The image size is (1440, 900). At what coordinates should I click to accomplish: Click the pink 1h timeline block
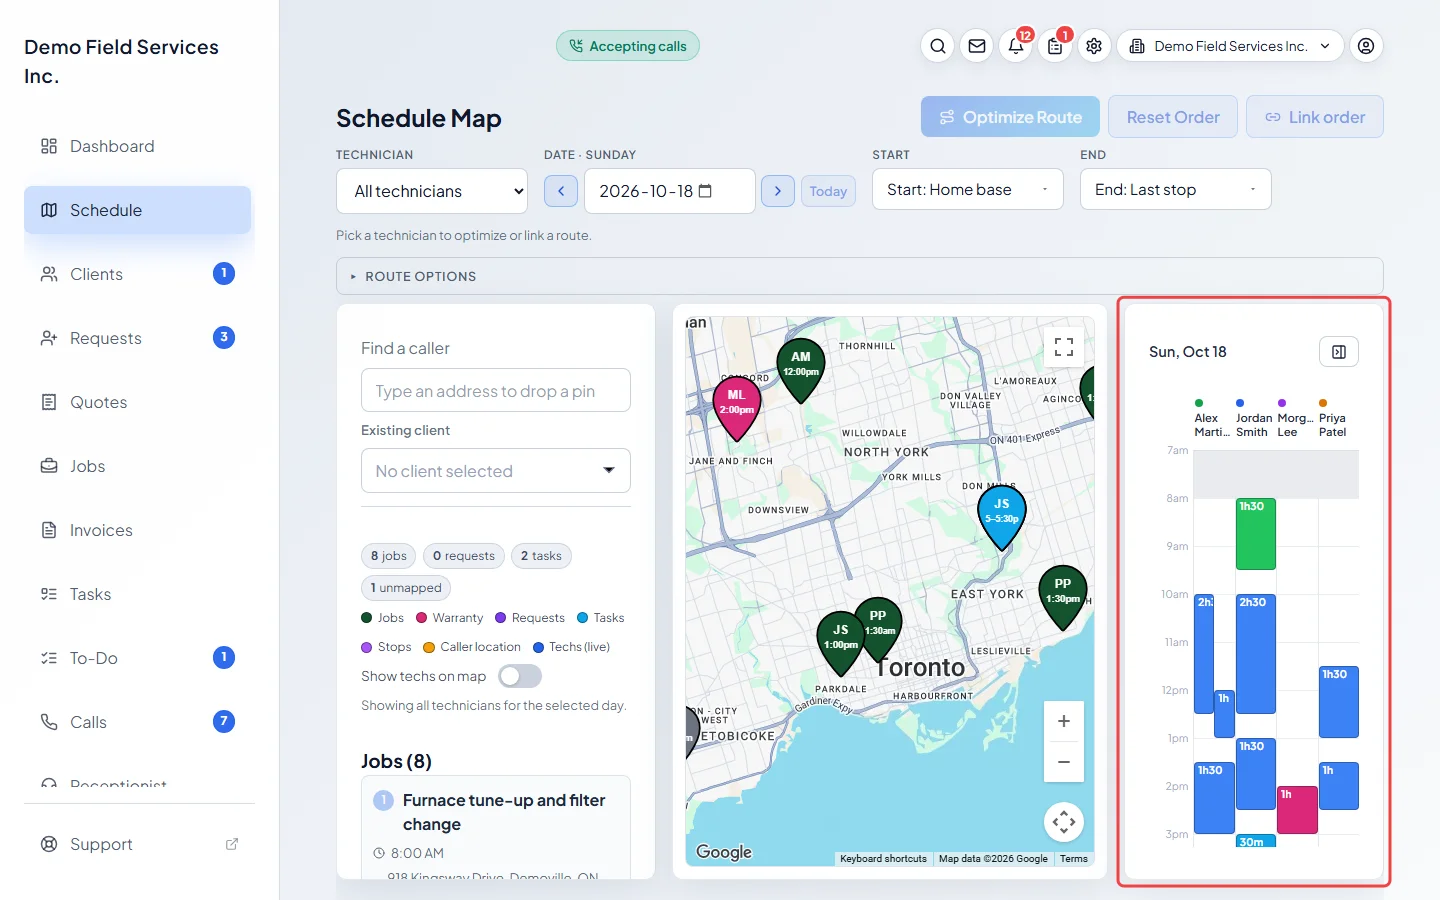(1297, 810)
